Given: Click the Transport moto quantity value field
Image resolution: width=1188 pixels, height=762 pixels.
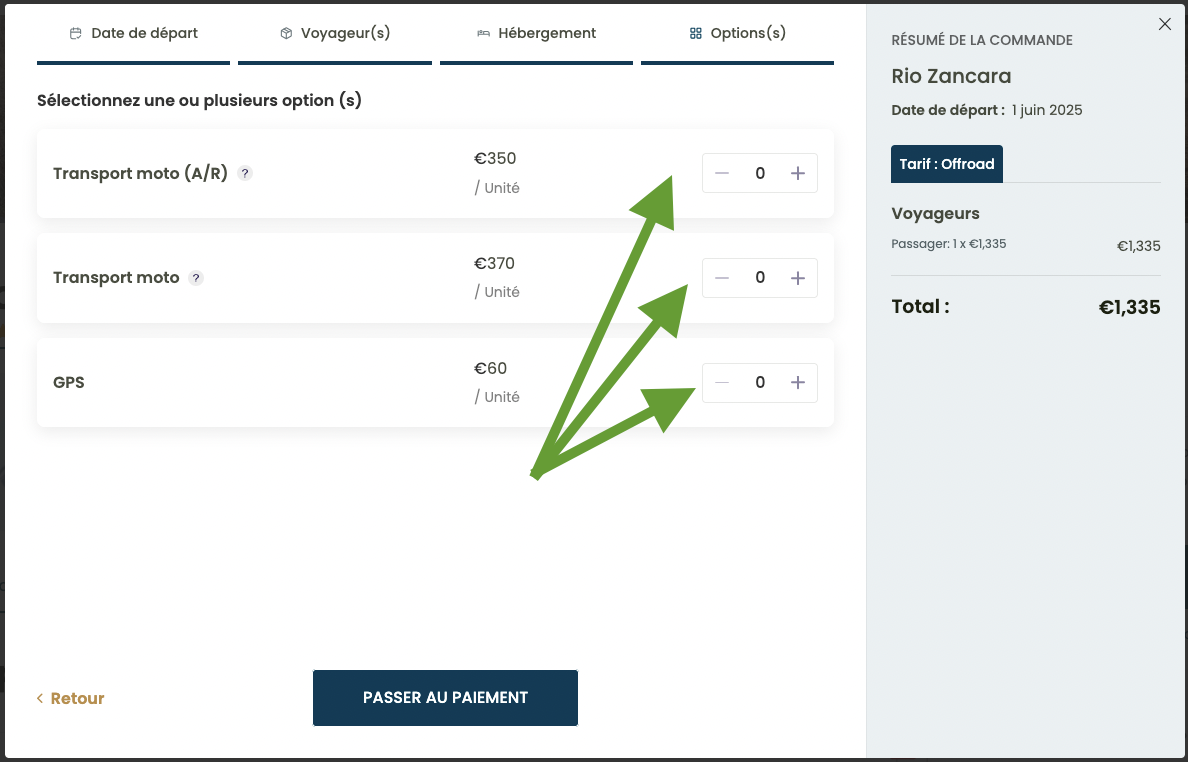Looking at the screenshot, I should (x=759, y=278).
